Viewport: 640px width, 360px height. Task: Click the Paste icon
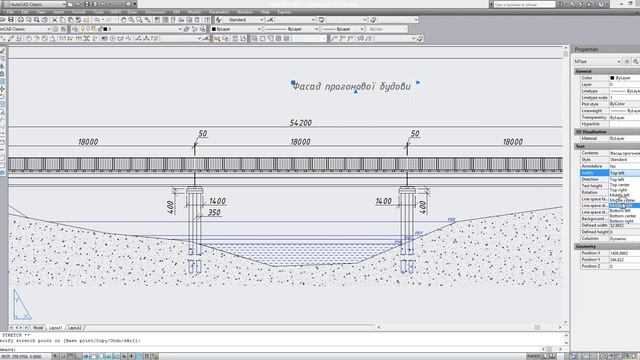point(71,20)
